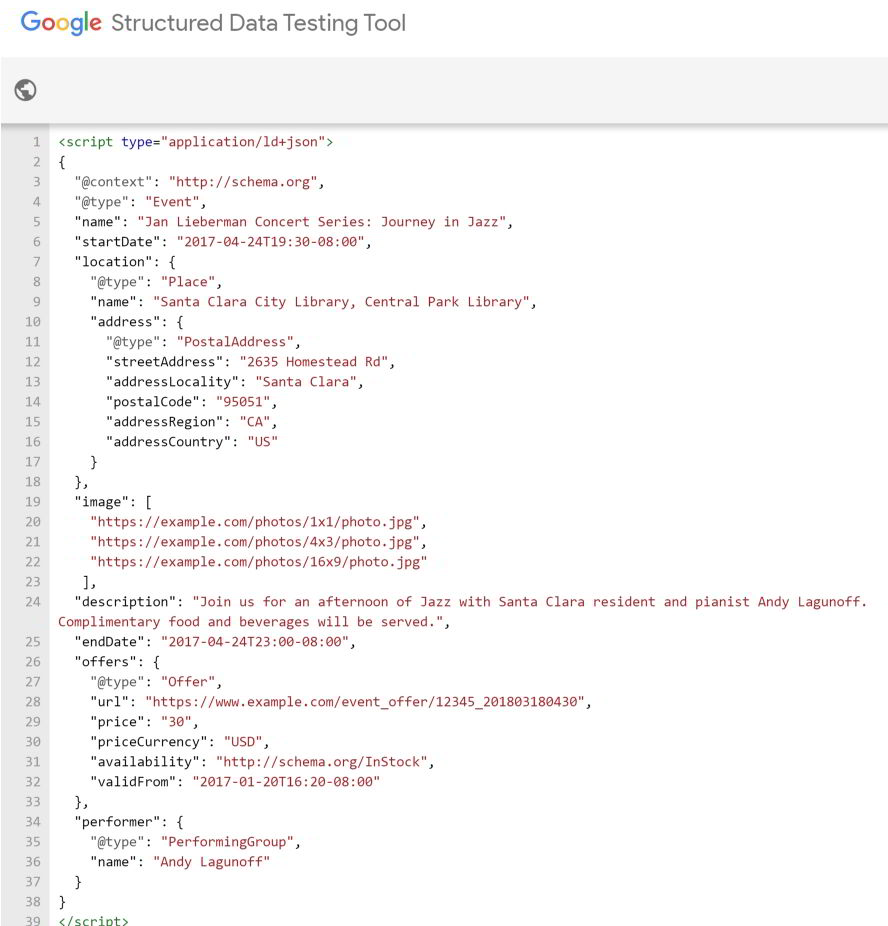The image size is (888, 926).
Task: Click line number 24 in the gutter
Action: pyautogui.click(x=33, y=602)
